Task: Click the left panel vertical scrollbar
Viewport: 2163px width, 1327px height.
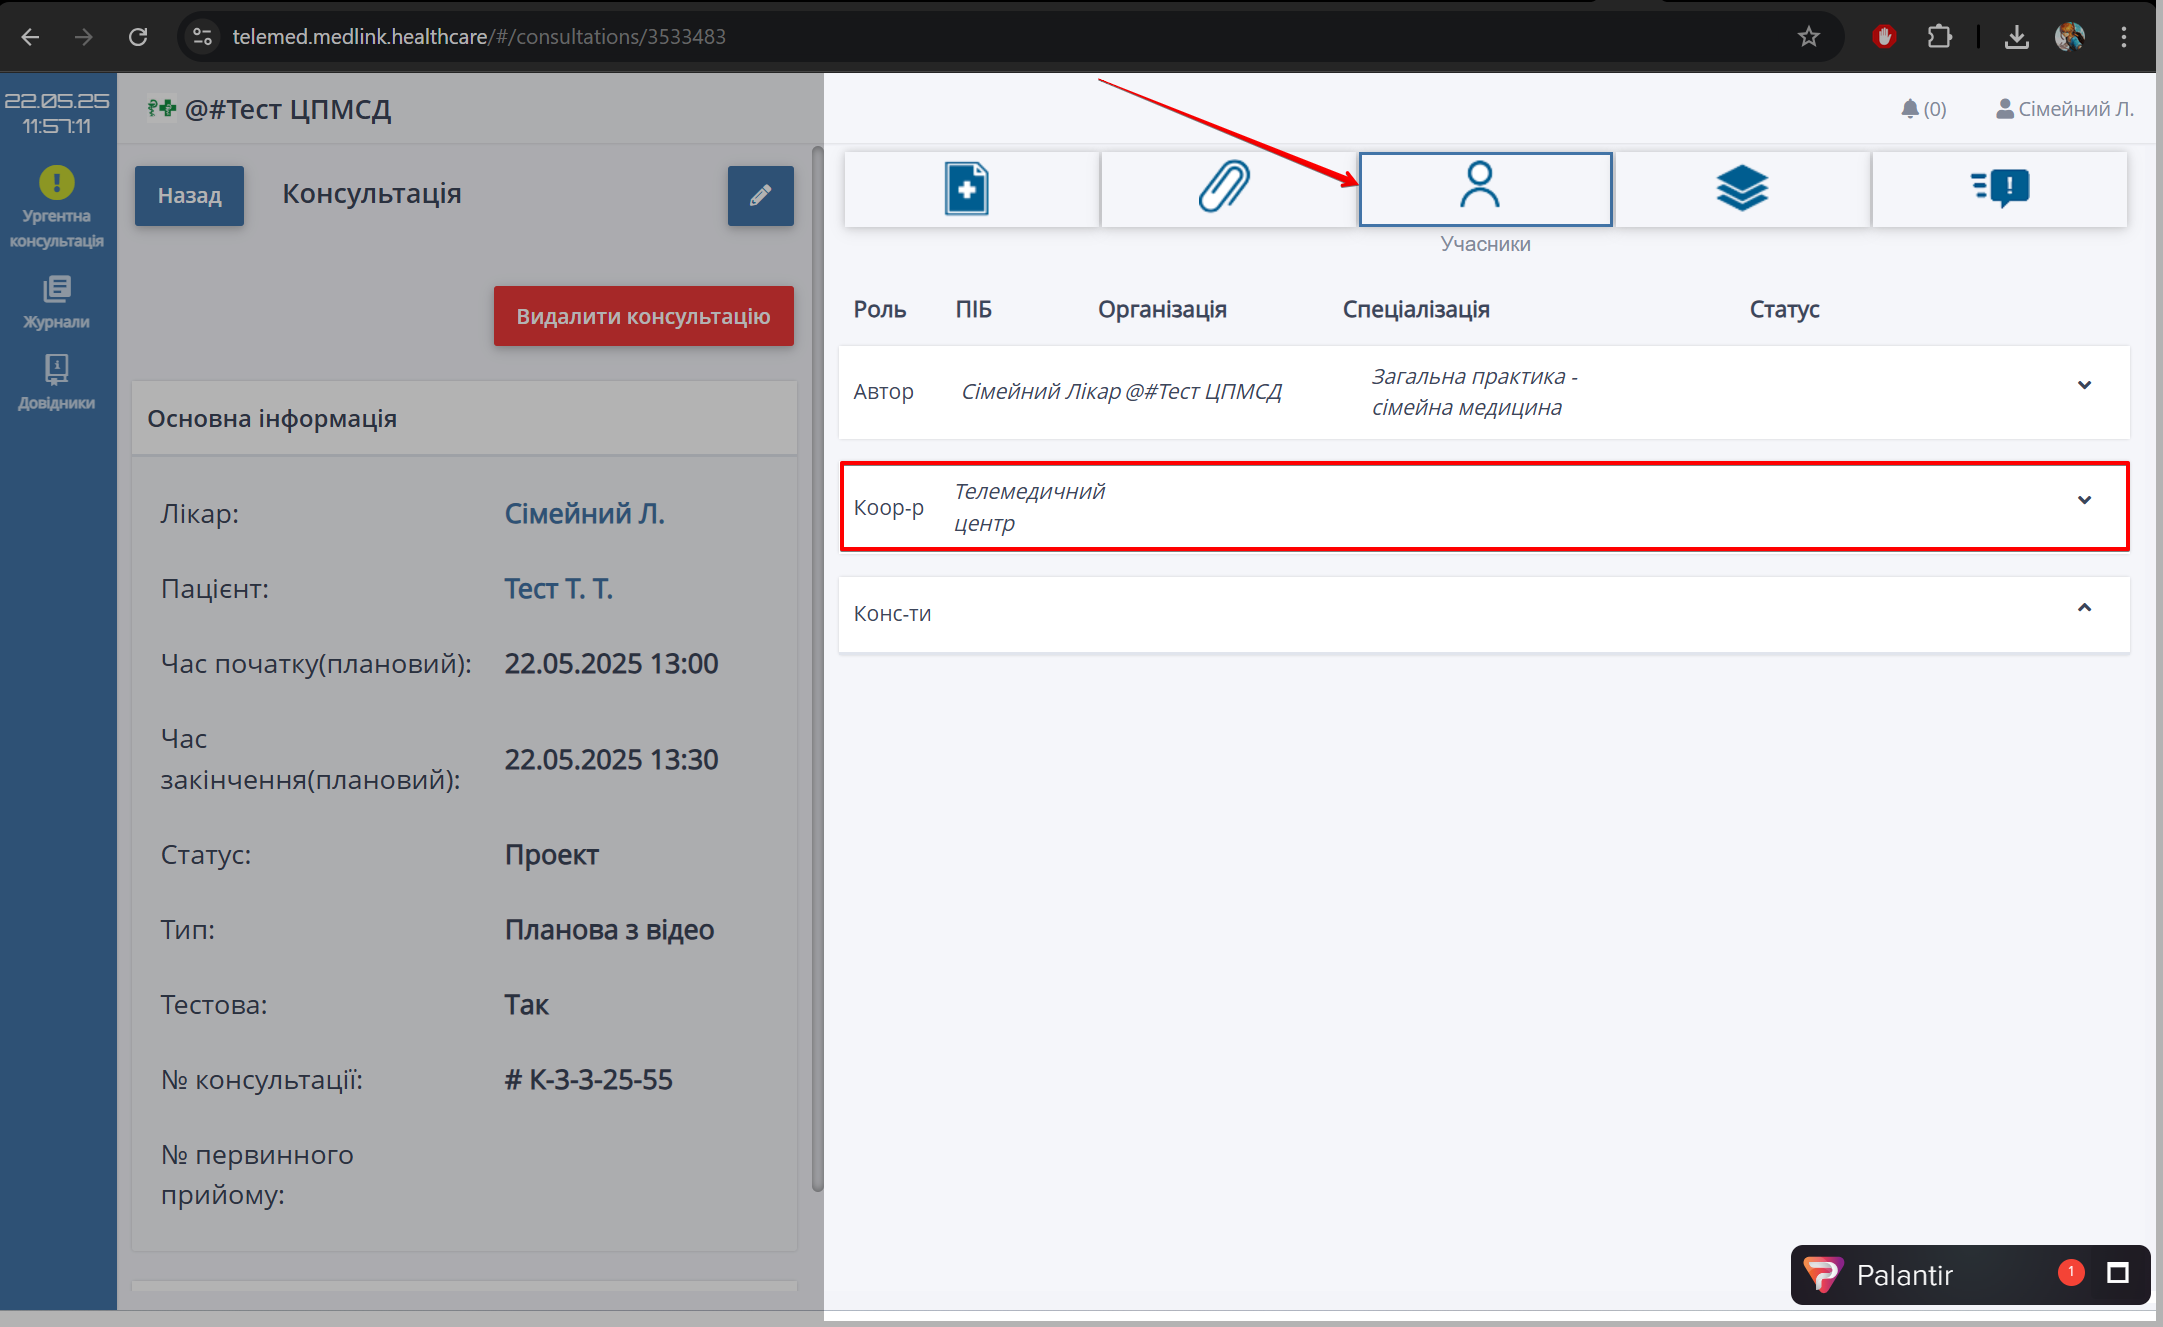Action: coord(817,670)
